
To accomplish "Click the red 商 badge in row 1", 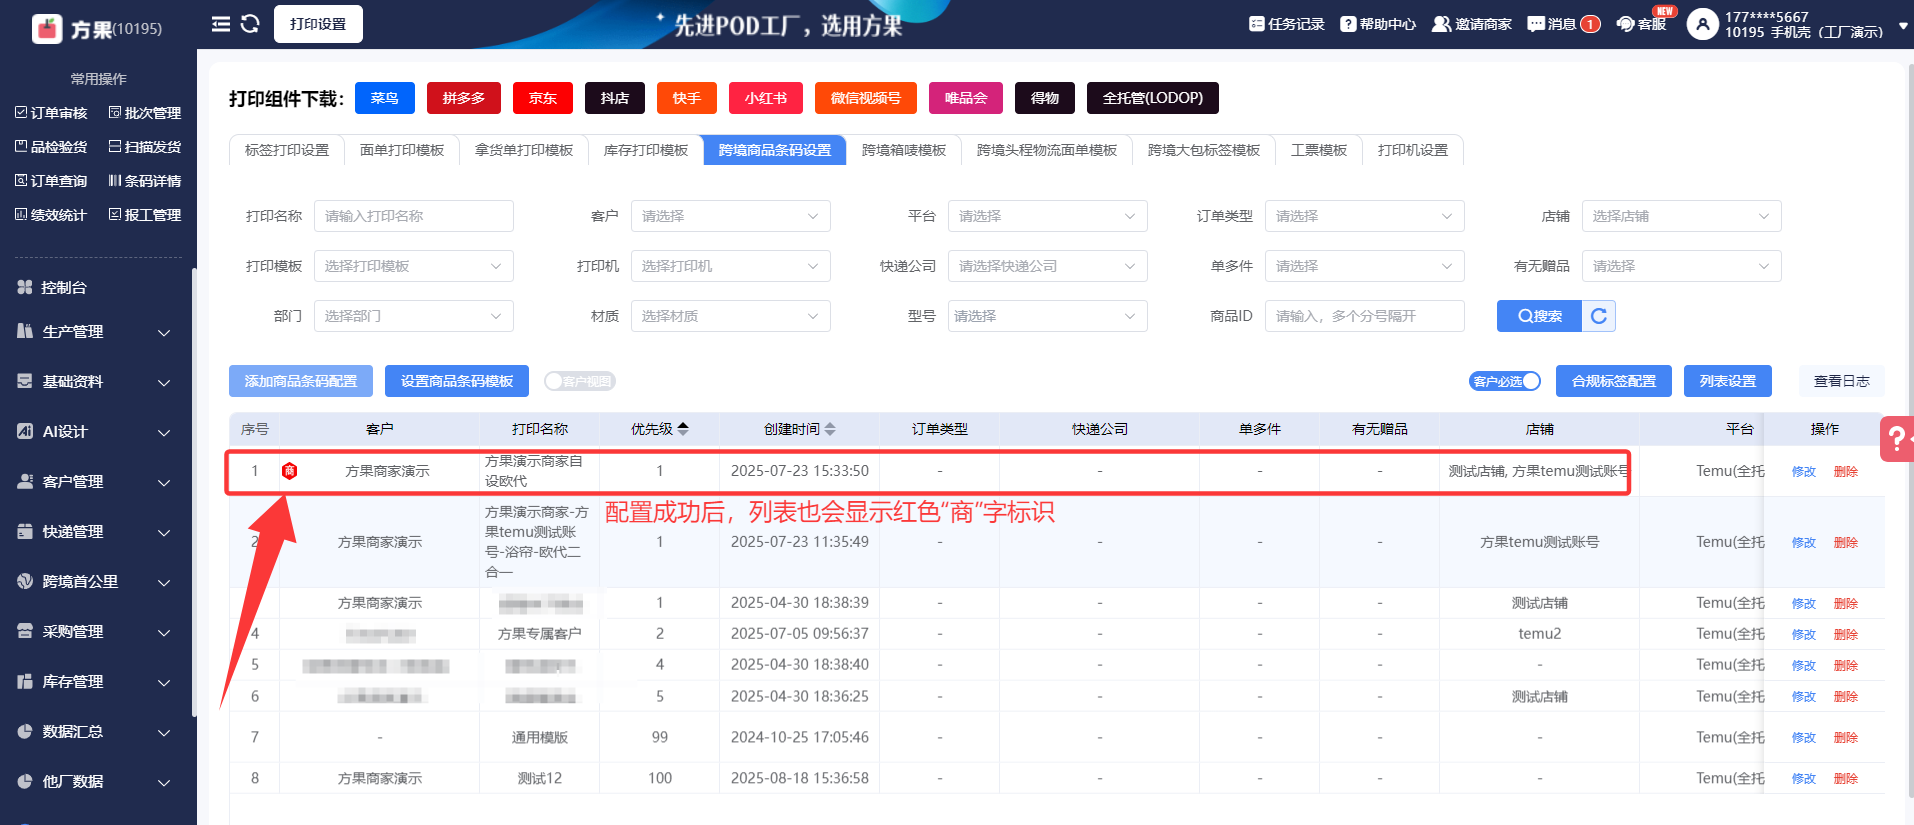I will pos(290,471).
